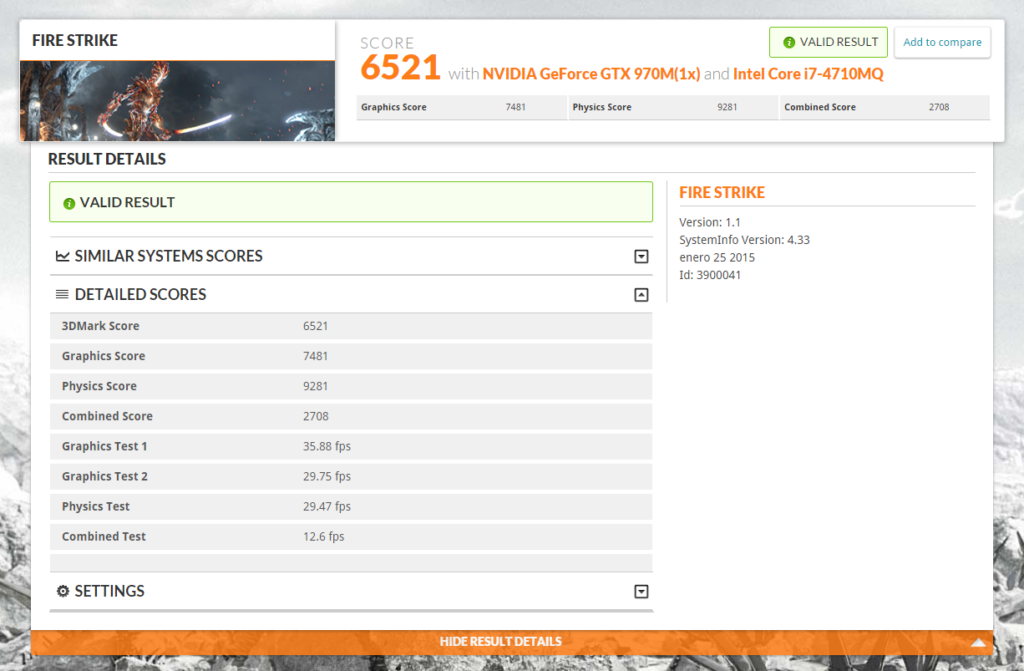The height and width of the screenshot is (671, 1024).
Task: Click the chart icon beside Similar Systems Scores
Action: (63, 256)
